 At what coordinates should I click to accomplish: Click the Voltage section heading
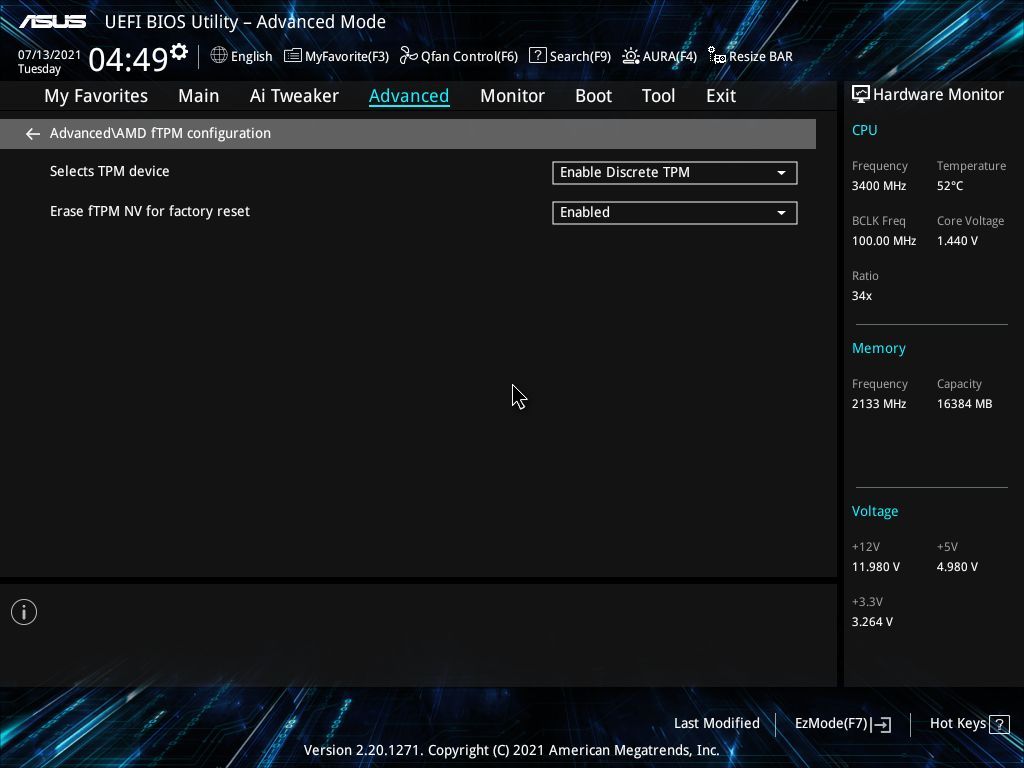coord(874,511)
